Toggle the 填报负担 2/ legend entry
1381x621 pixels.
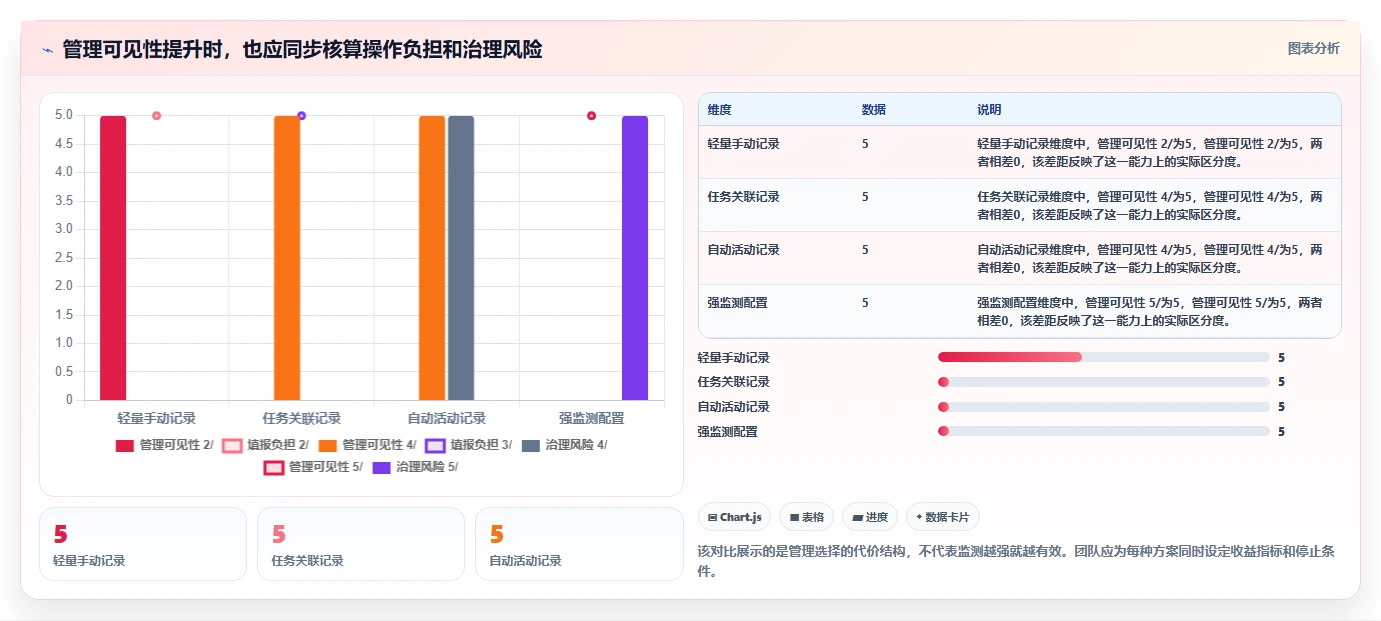(265, 445)
